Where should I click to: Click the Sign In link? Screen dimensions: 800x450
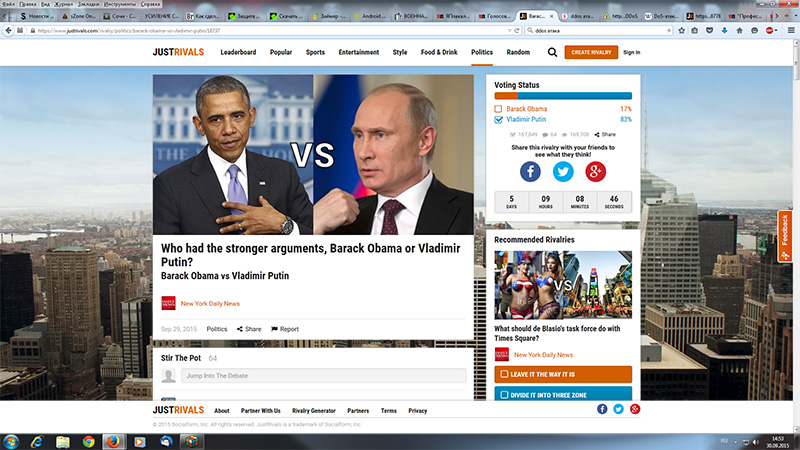[x=632, y=52]
